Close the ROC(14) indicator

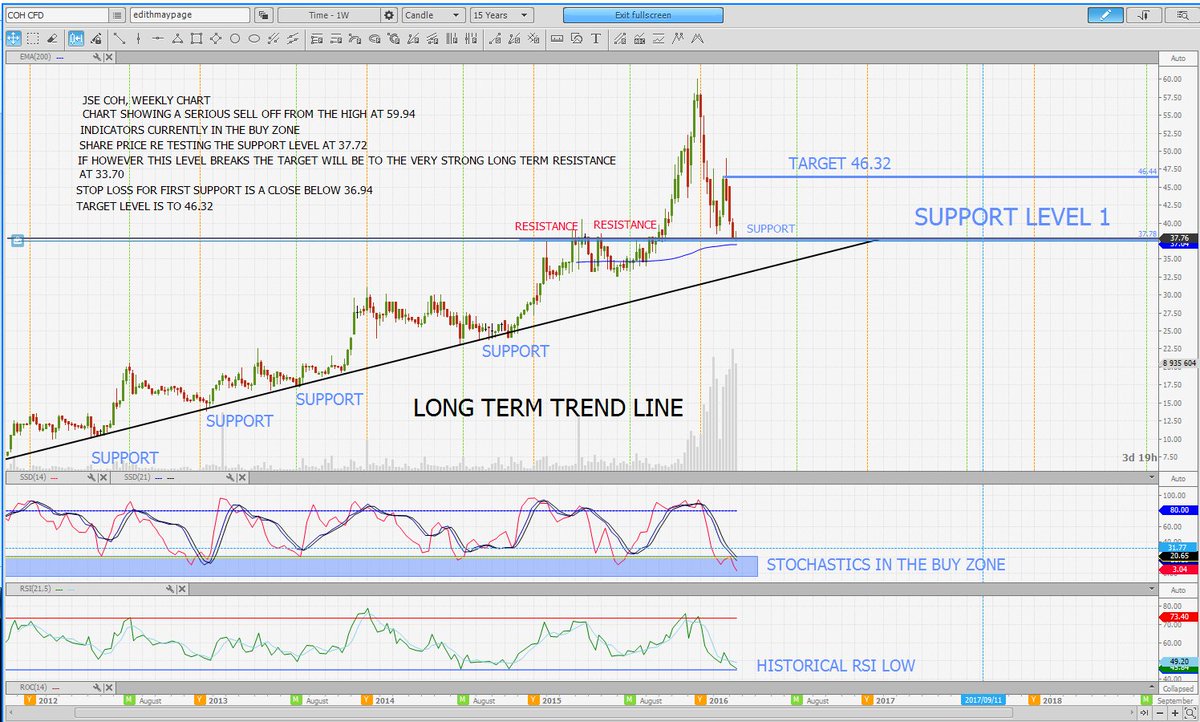[x=109, y=688]
